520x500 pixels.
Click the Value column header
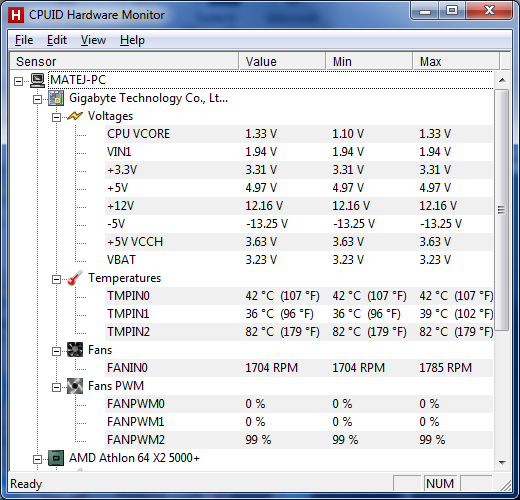coord(282,61)
